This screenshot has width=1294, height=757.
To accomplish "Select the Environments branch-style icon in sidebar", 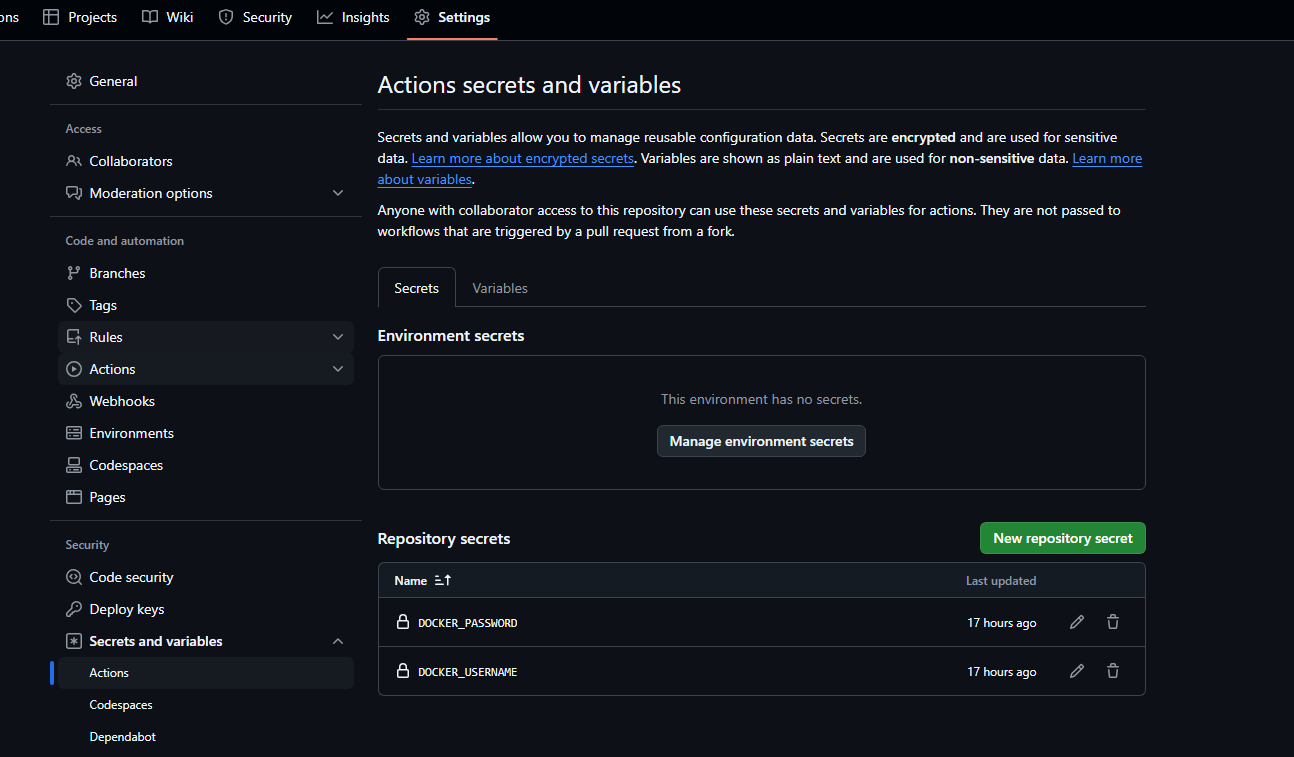I will [x=73, y=432].
